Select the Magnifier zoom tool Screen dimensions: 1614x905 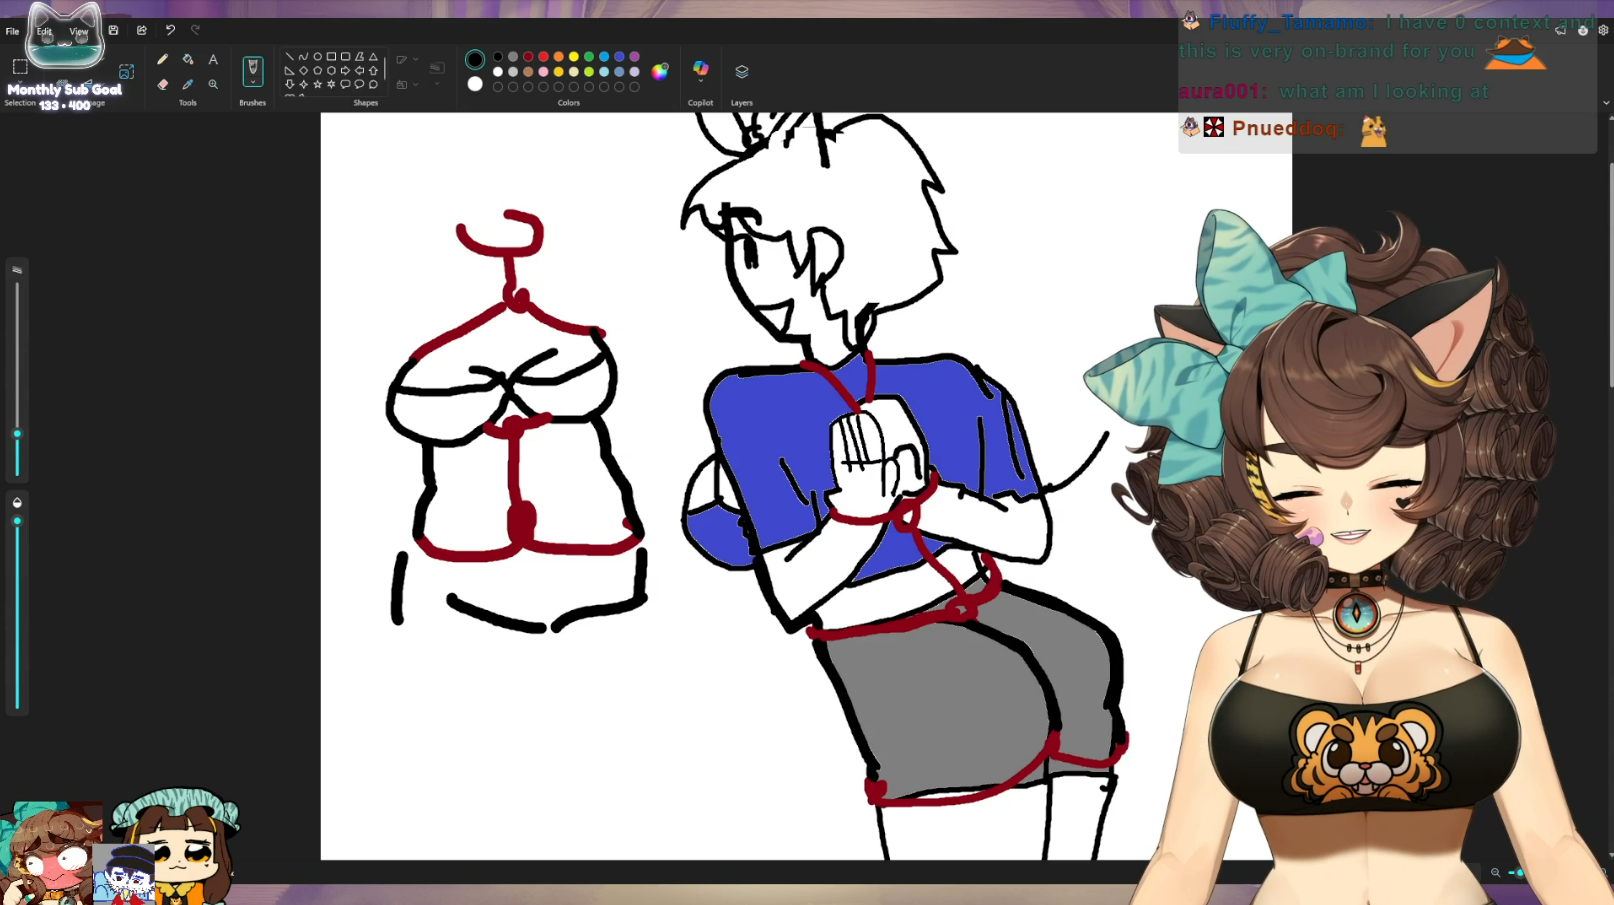(213, 85)
